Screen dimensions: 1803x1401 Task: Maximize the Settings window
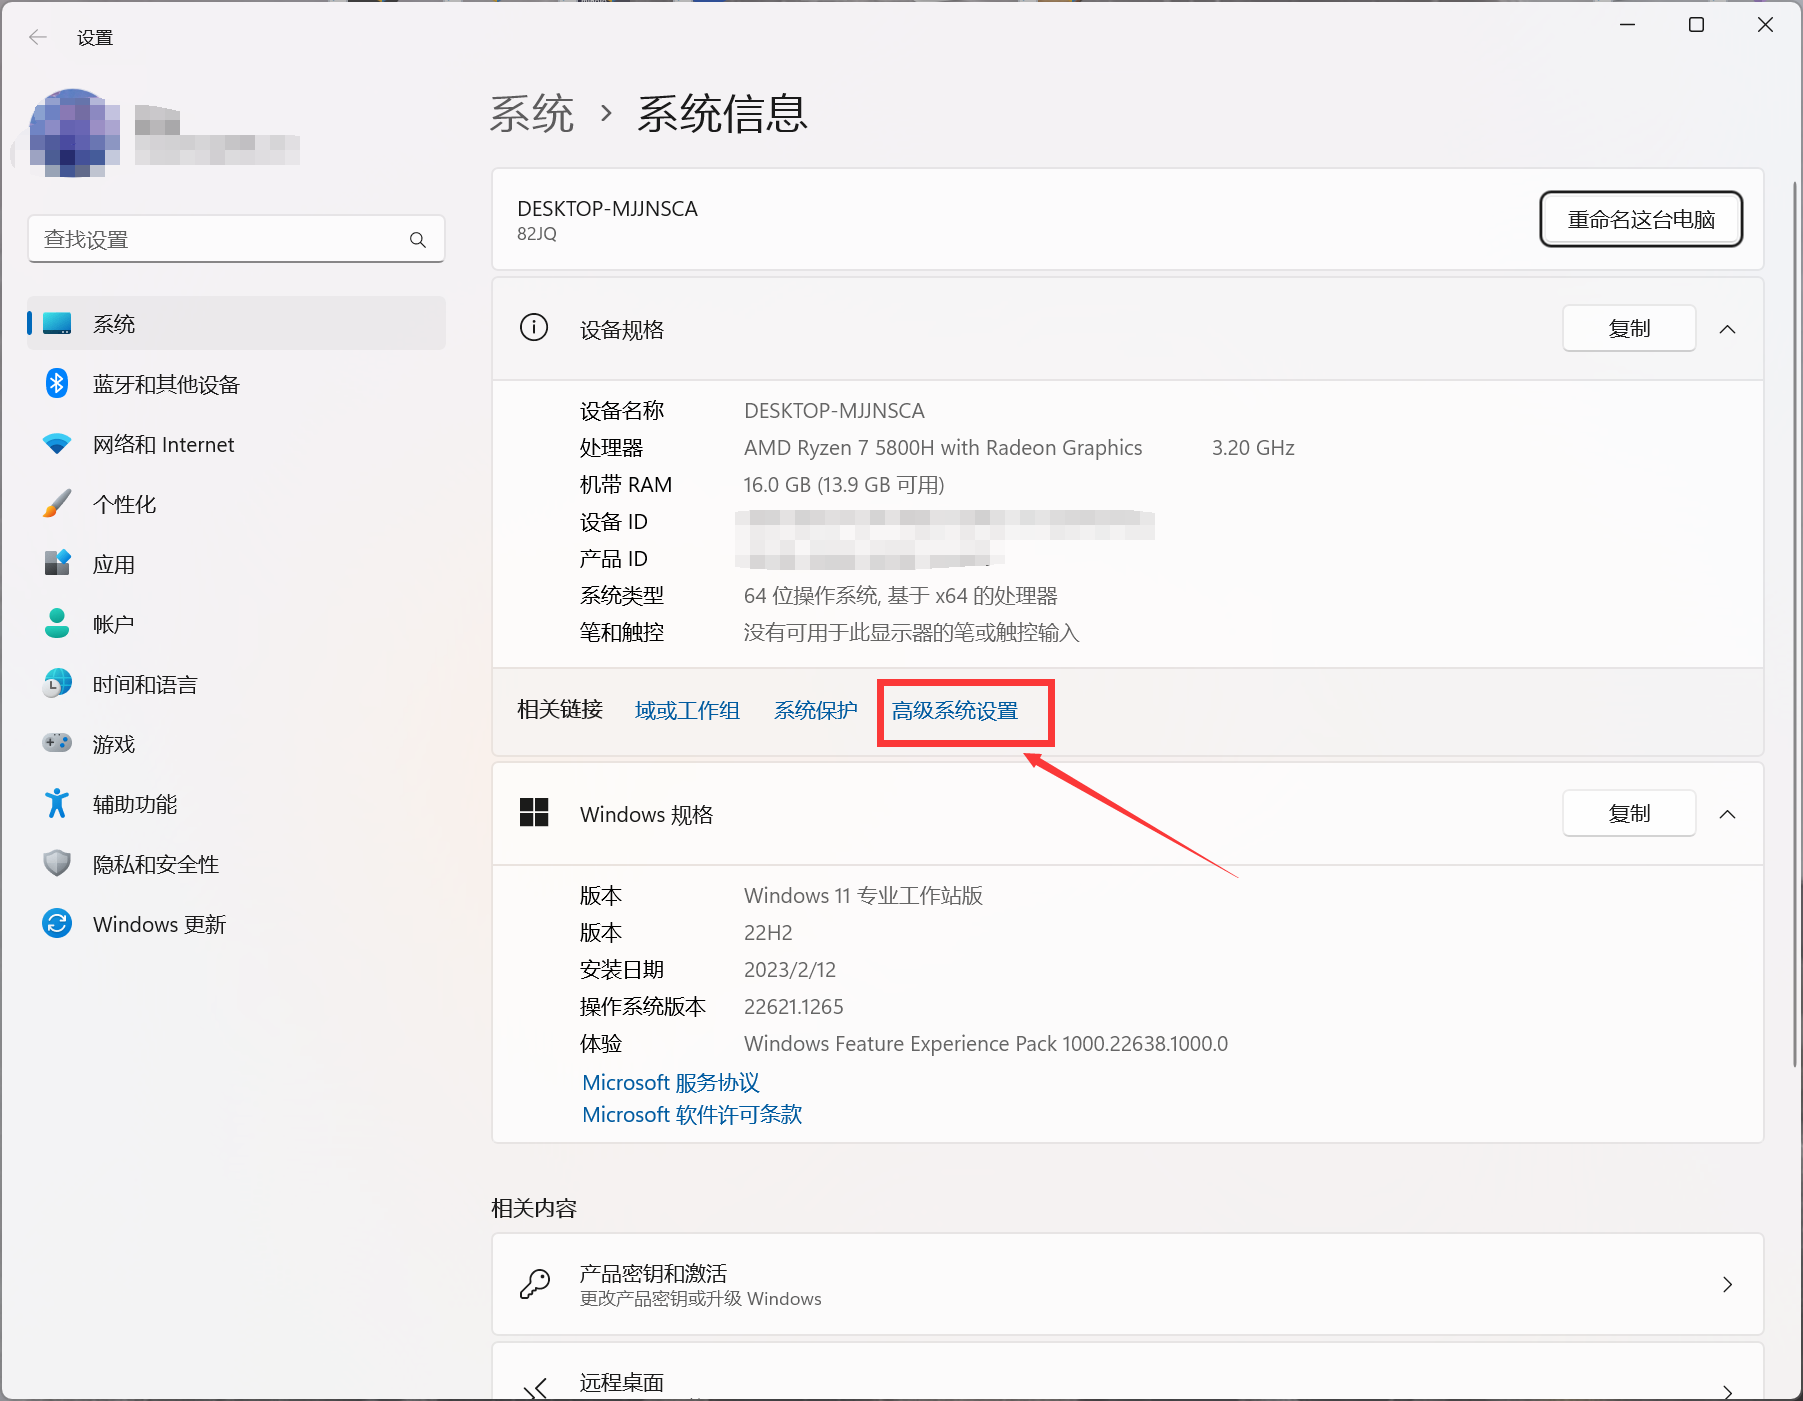click(1696, 24)
